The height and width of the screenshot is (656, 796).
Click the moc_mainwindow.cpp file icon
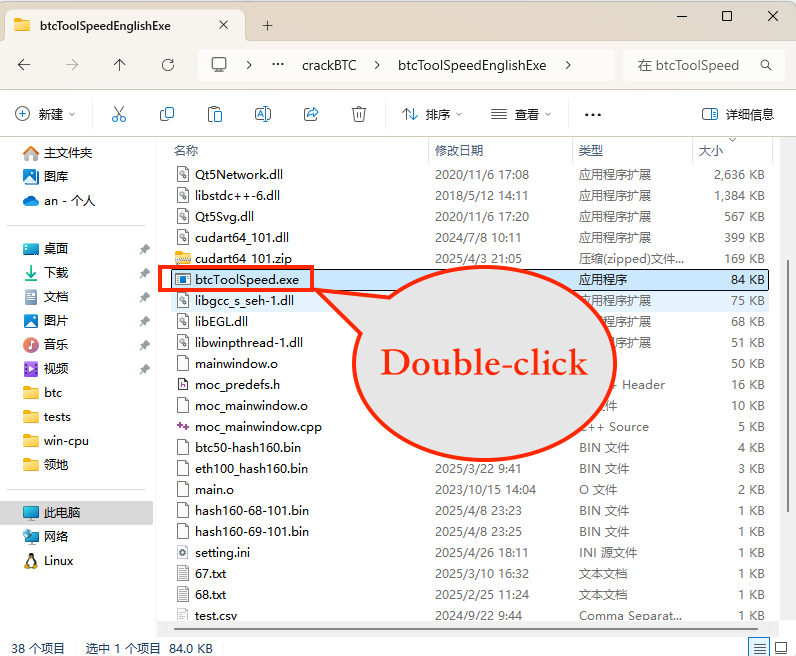tap(182, 427)
